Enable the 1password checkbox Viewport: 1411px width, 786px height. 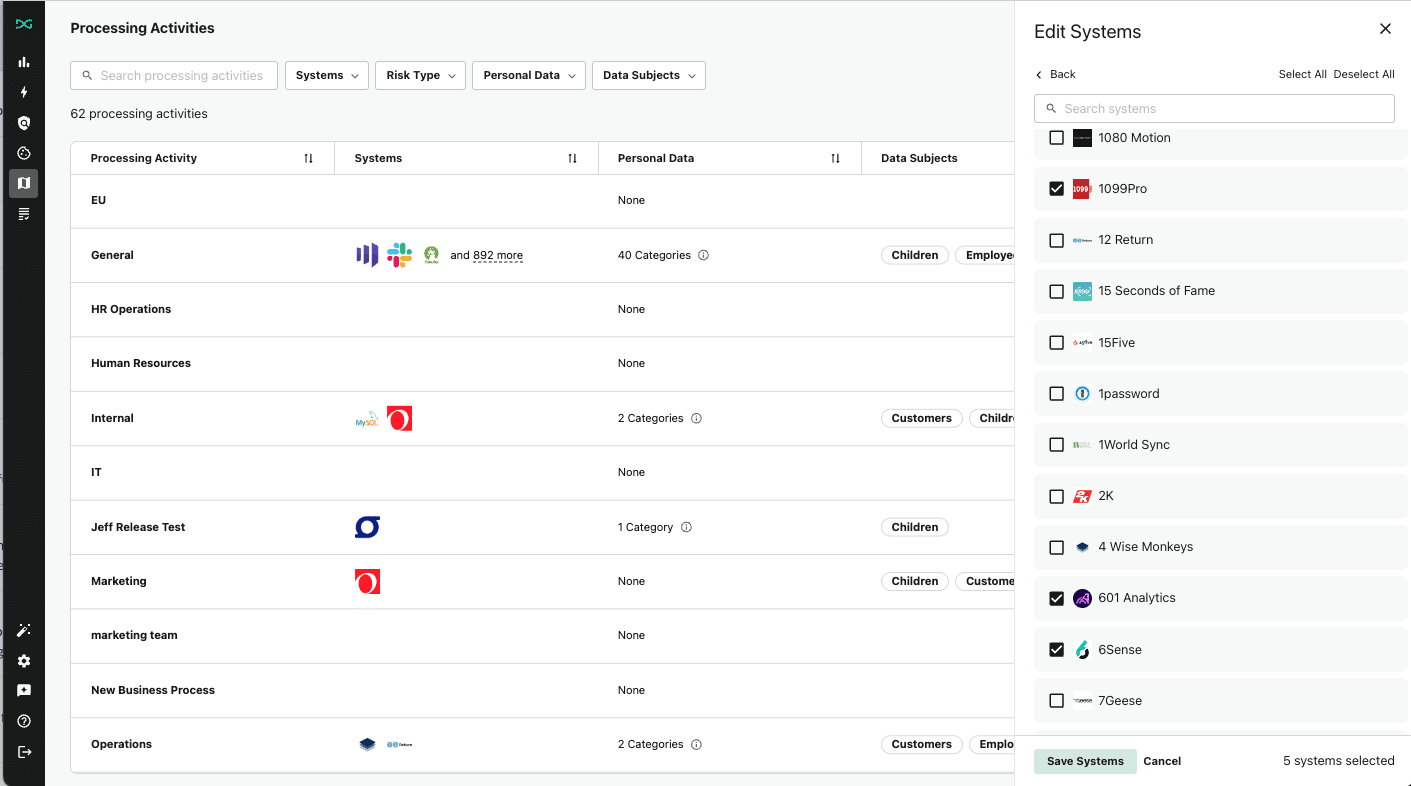[x=1056, y=394]
